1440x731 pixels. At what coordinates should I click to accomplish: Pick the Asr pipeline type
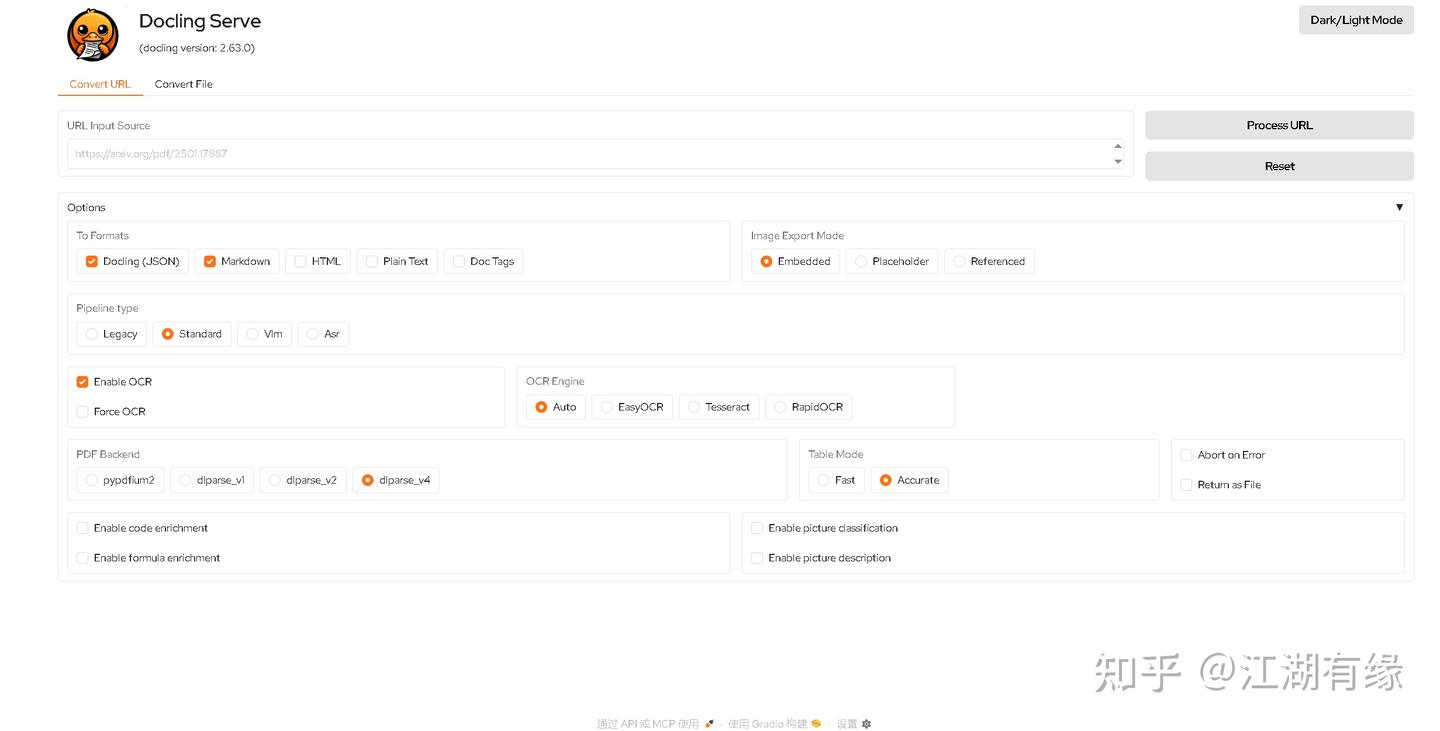coord(313,334)
